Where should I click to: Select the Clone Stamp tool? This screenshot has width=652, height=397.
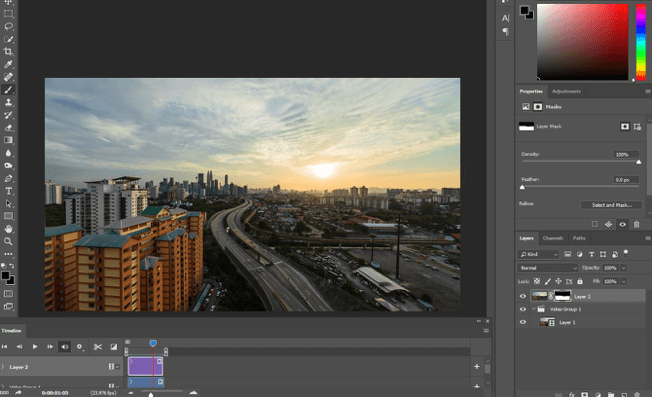[8, 102]
